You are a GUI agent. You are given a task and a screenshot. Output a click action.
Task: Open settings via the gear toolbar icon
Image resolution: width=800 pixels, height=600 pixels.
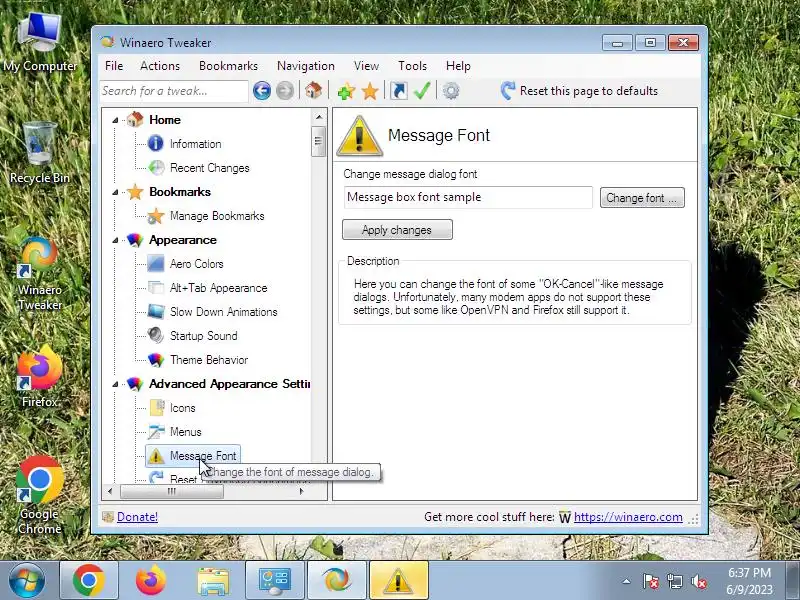click(451, 91)
